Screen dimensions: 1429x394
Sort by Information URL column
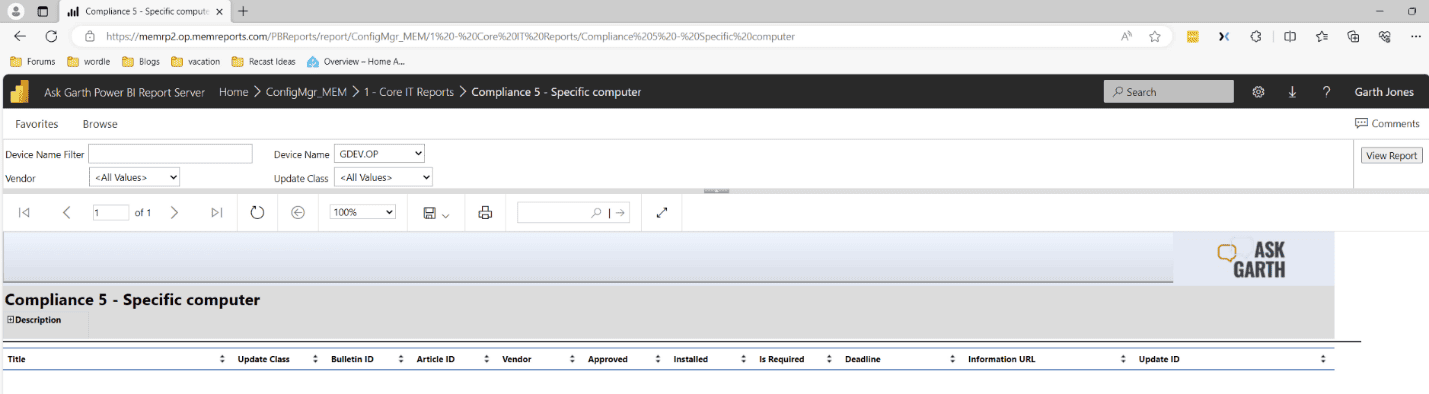click(x=1124, y=359)
